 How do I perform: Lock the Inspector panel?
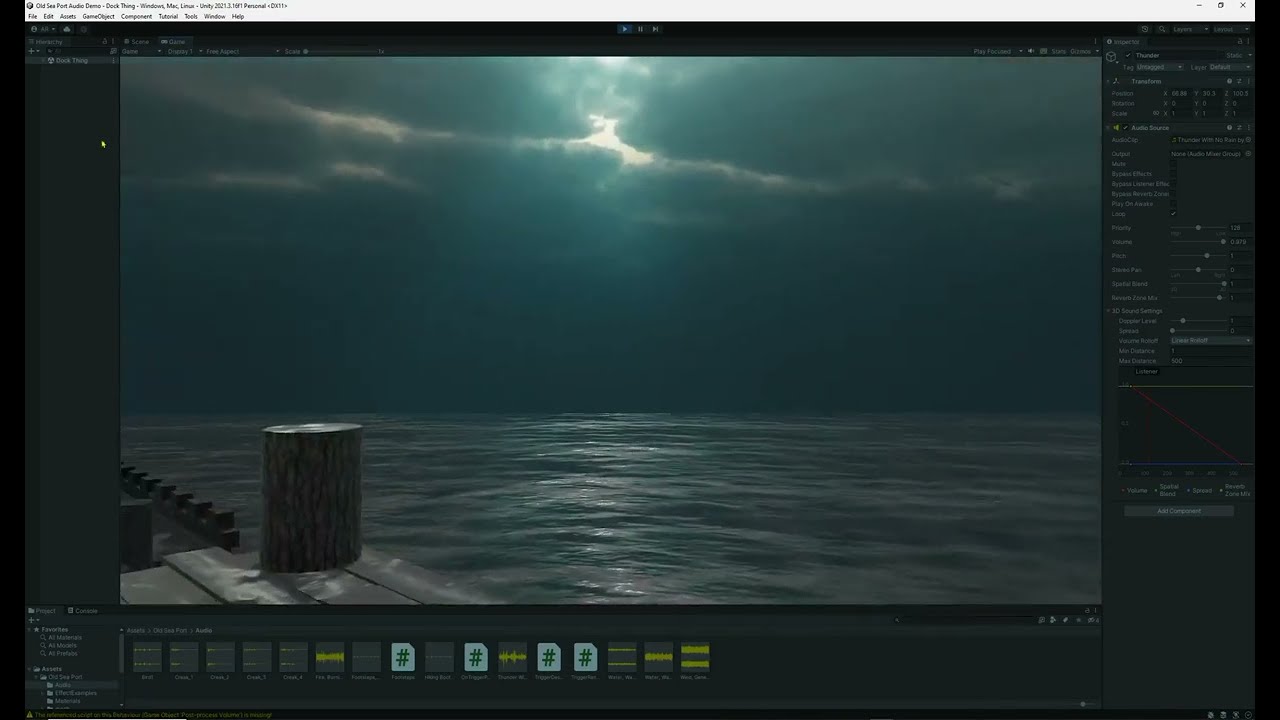(x=1239, y=42)
